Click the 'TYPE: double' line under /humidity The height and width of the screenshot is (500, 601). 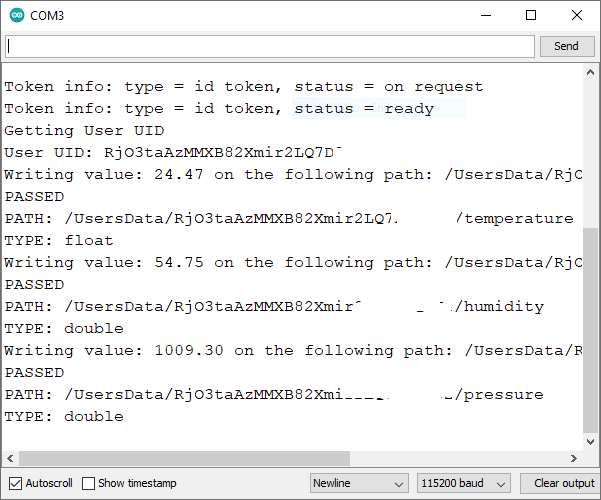point(64,329)
